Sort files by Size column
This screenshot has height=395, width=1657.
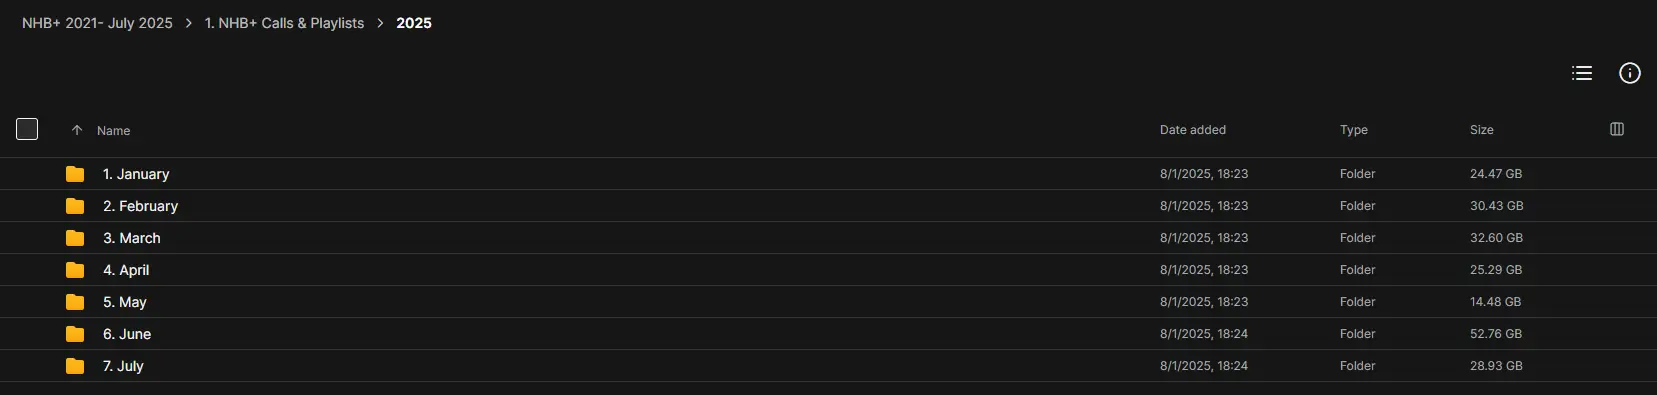tap(1482, 130)
